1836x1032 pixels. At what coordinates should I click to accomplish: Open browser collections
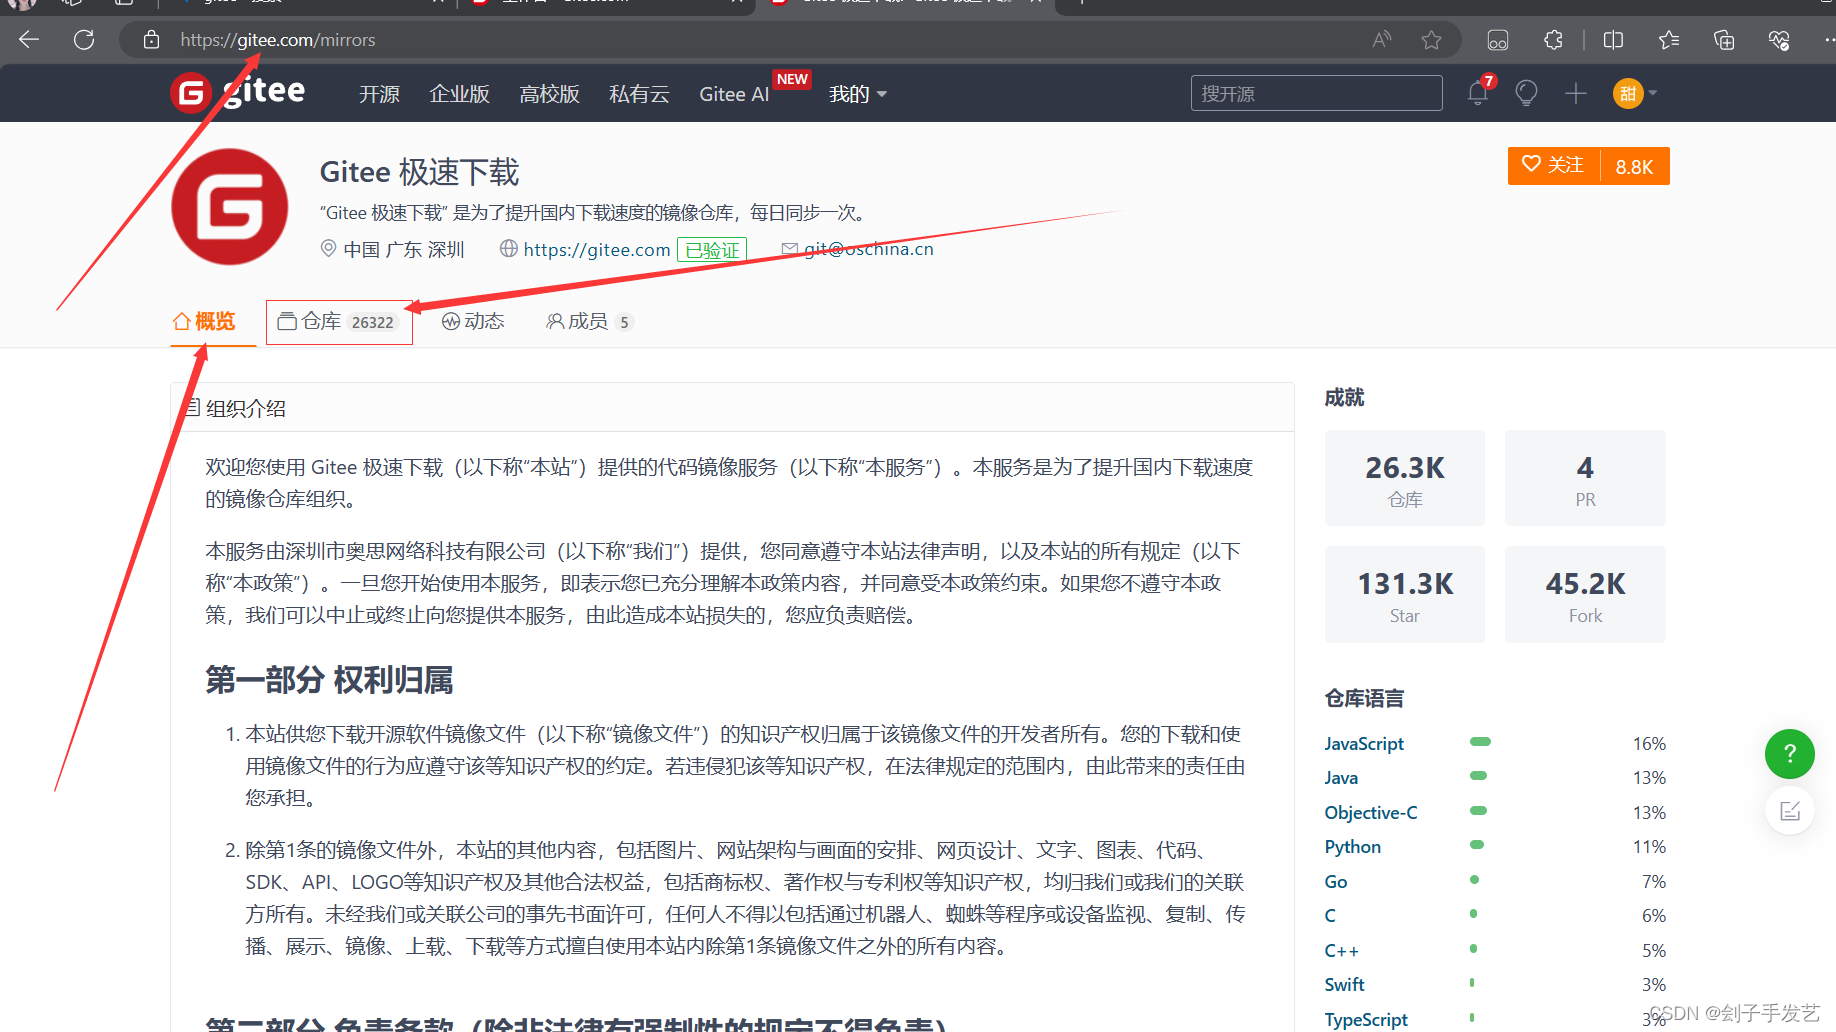1724,40
